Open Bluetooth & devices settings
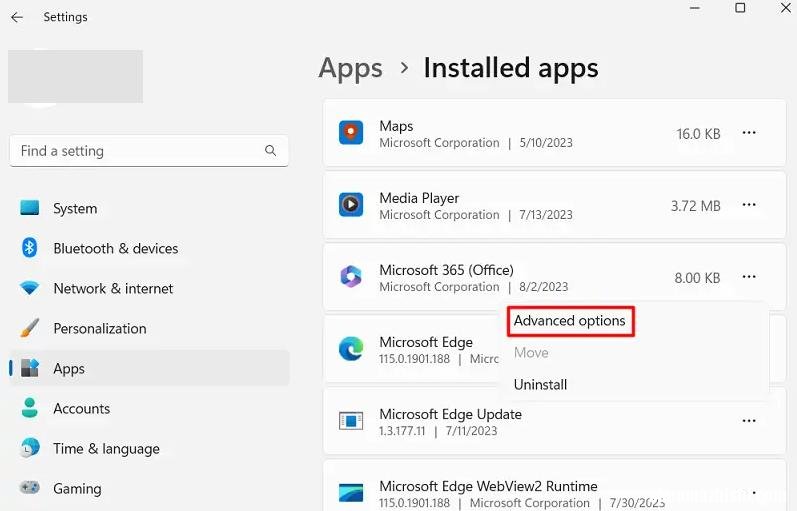This screenshot has height=511, width=797. point(149,248)
